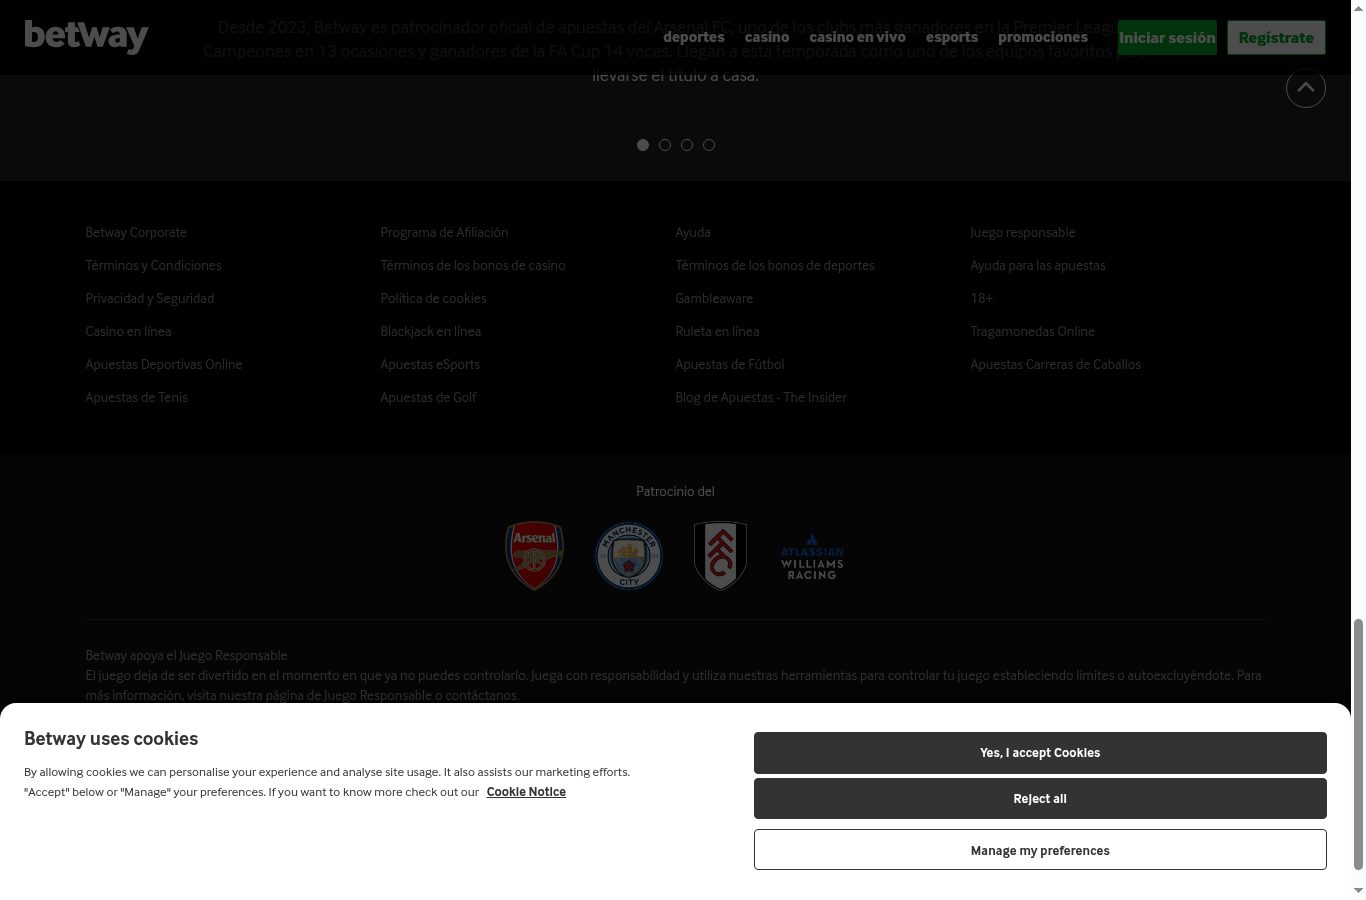Open Blog de Apuestas - The Insider
The width and height of the screenshot is (1366, 900).
coord(761,397)
